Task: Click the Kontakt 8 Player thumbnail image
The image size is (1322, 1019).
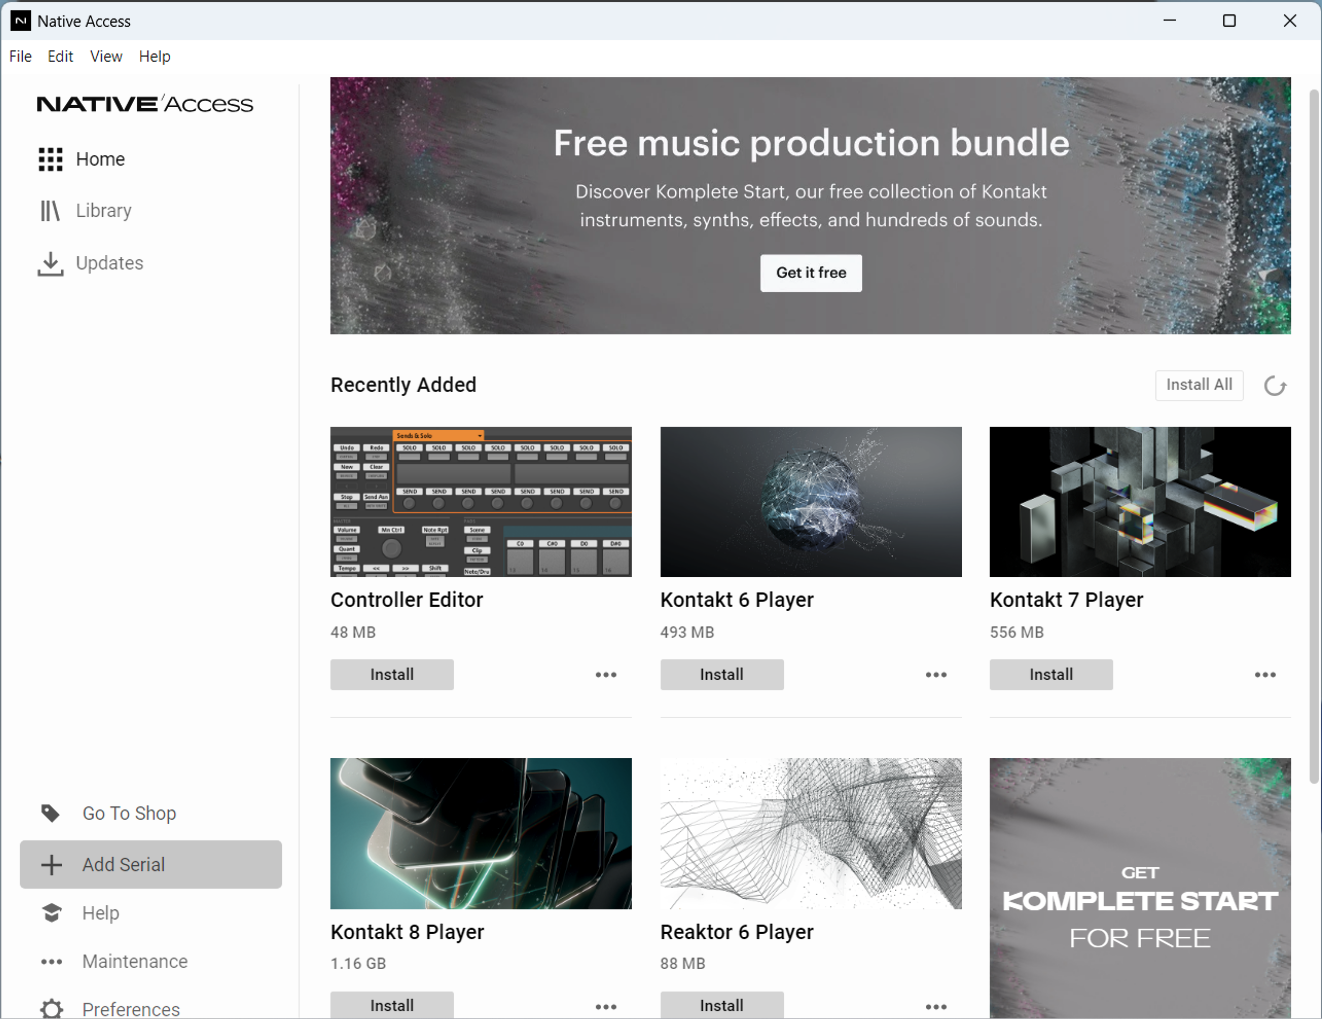Action: 481,833
